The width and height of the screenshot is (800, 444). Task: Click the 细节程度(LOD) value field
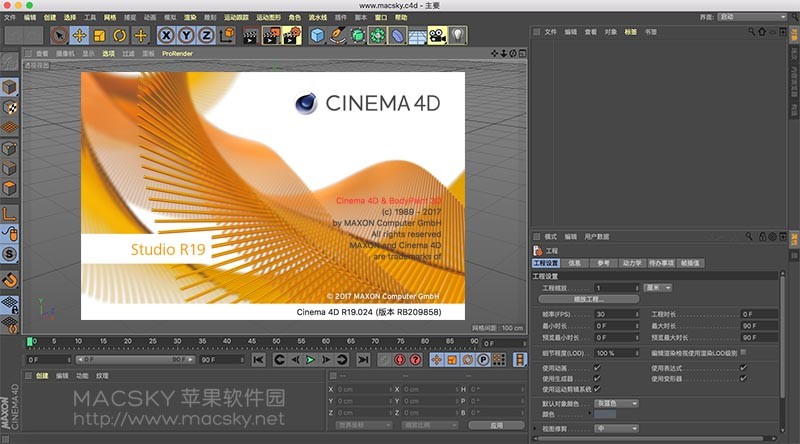[x=616, y=353]
